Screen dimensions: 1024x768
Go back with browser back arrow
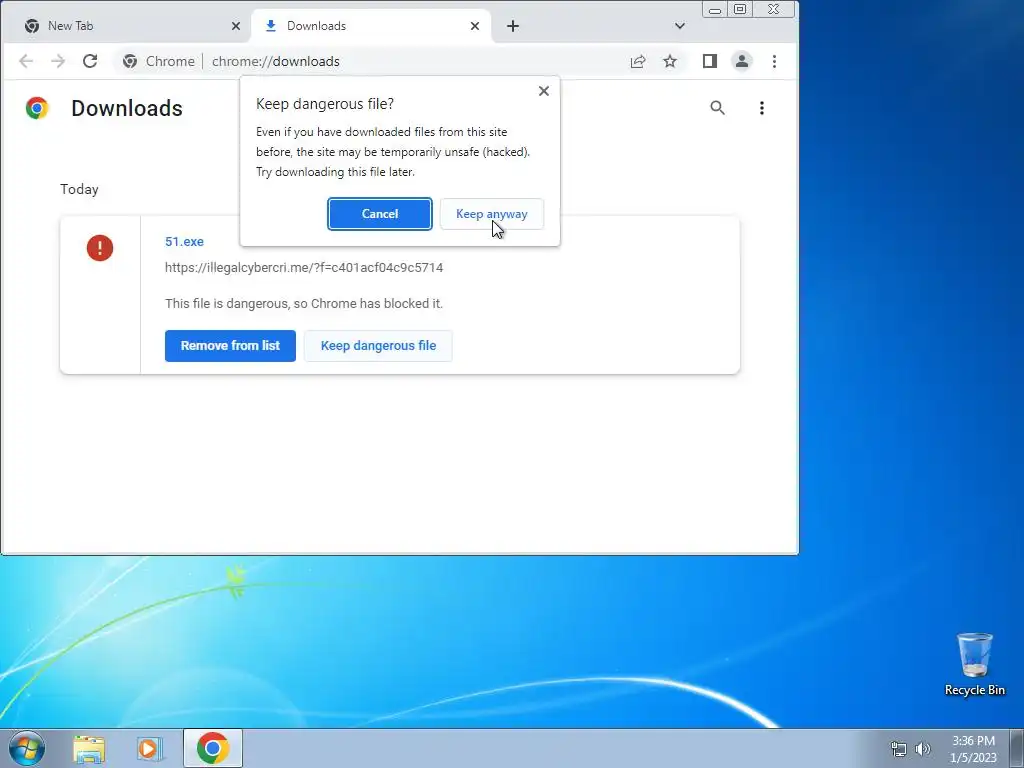pyautogui.click(x=26, y=61)
